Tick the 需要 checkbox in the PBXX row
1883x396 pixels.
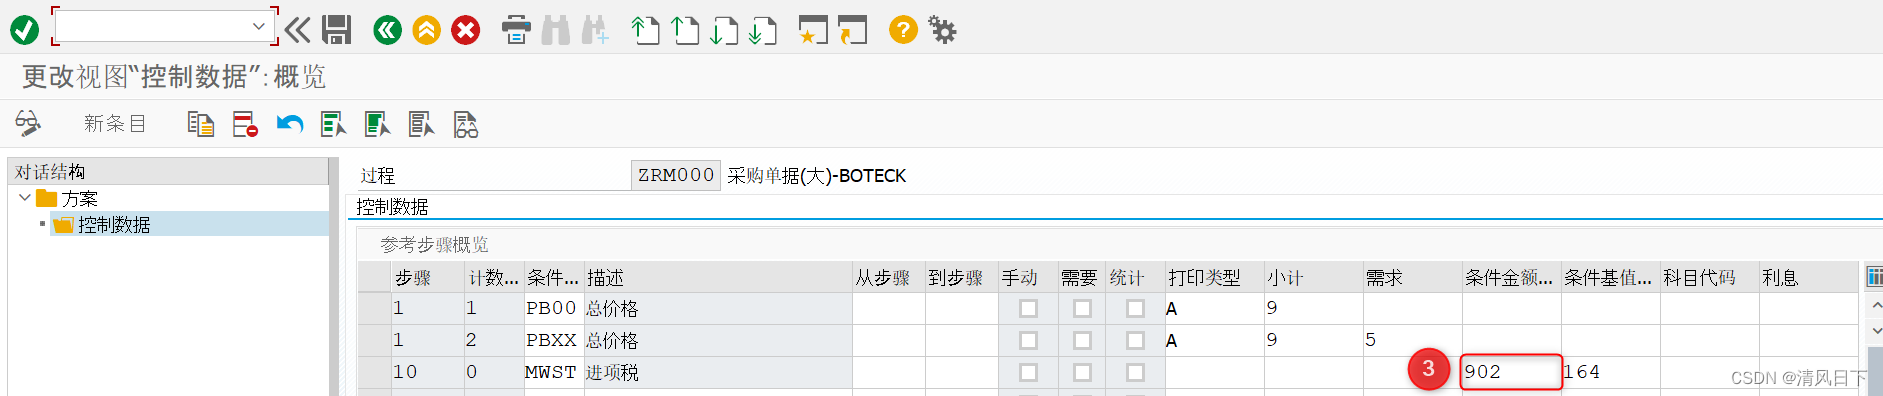pos(1082,340)
